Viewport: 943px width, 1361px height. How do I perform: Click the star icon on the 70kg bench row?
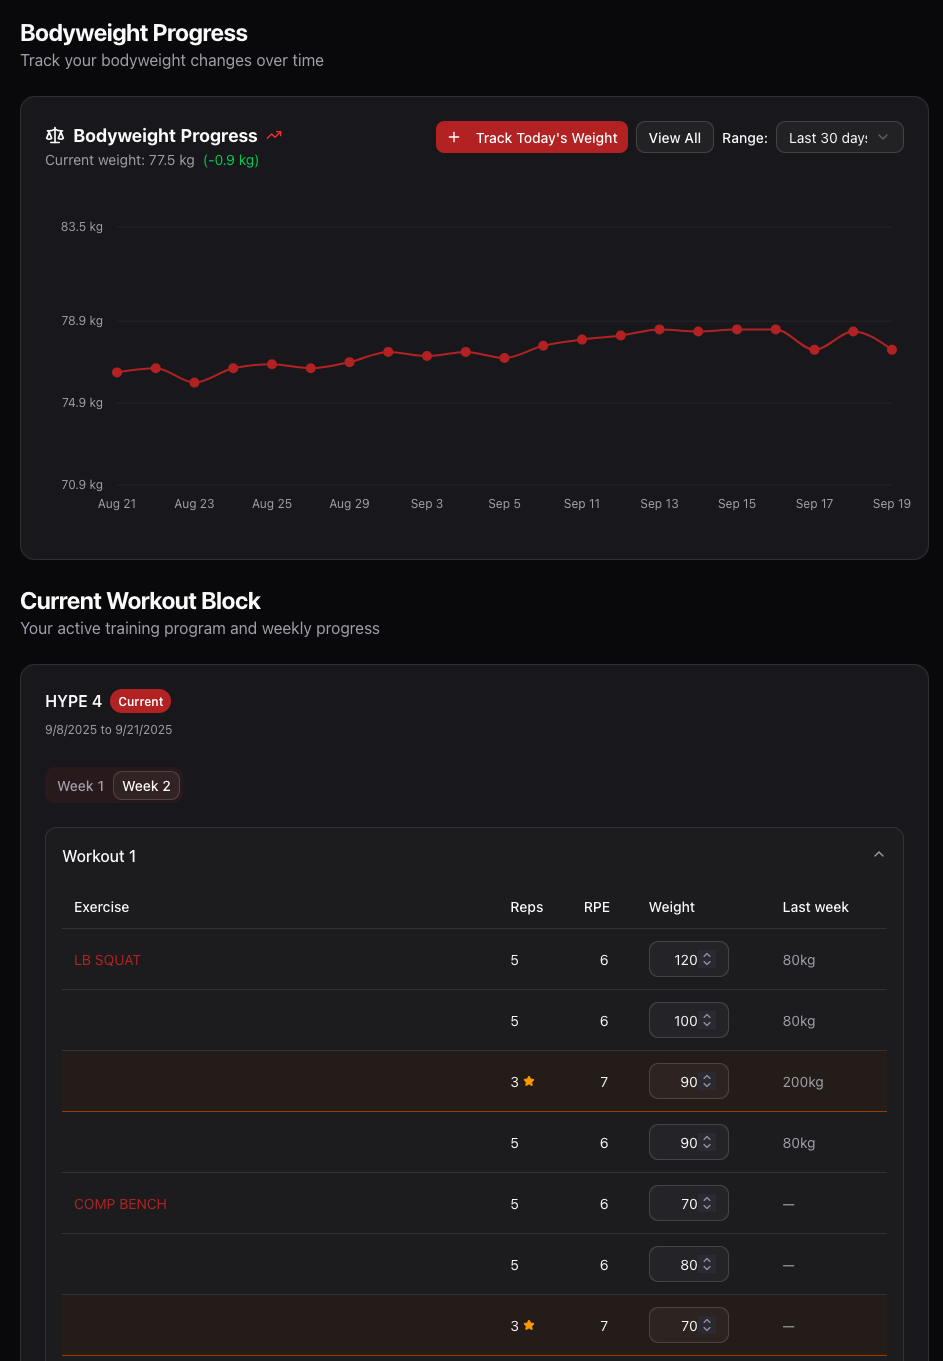530,1325
